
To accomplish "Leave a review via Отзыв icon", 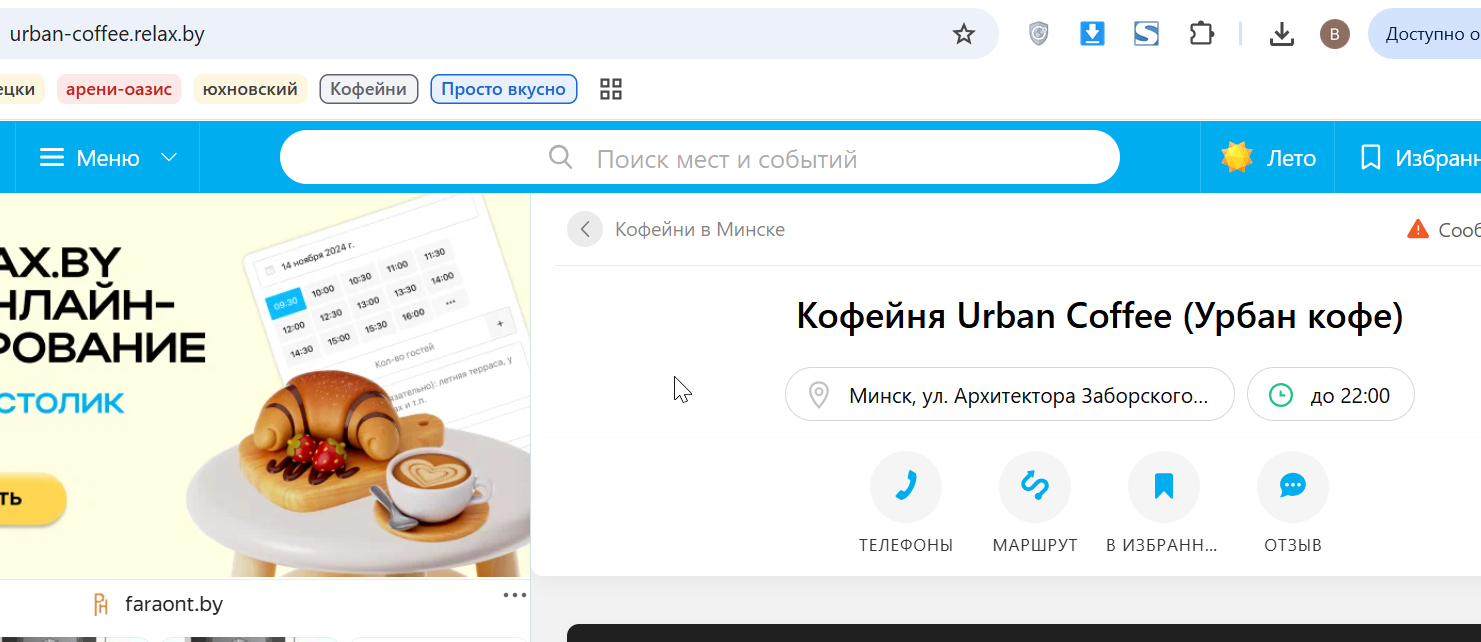I will pyautogui.click(x=1293, y=487).
